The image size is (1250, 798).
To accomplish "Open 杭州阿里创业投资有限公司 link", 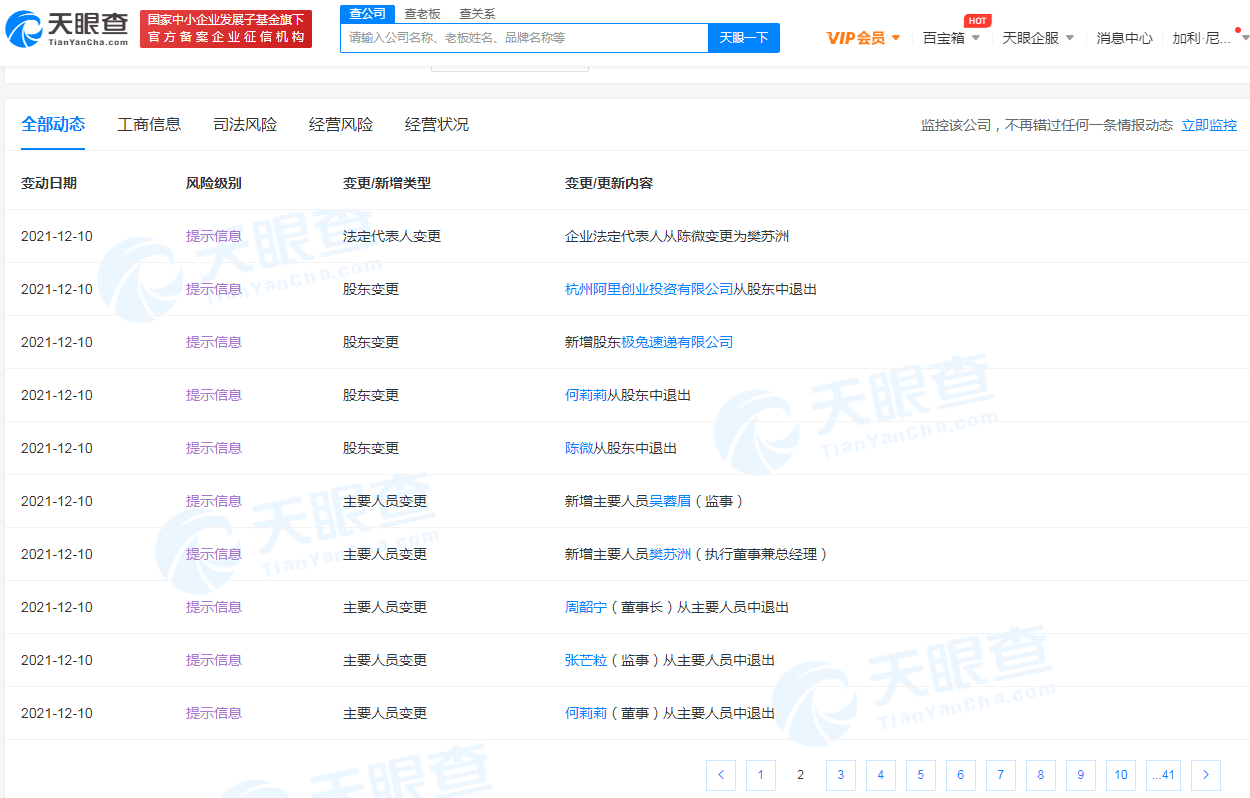I will coord(649,289).
